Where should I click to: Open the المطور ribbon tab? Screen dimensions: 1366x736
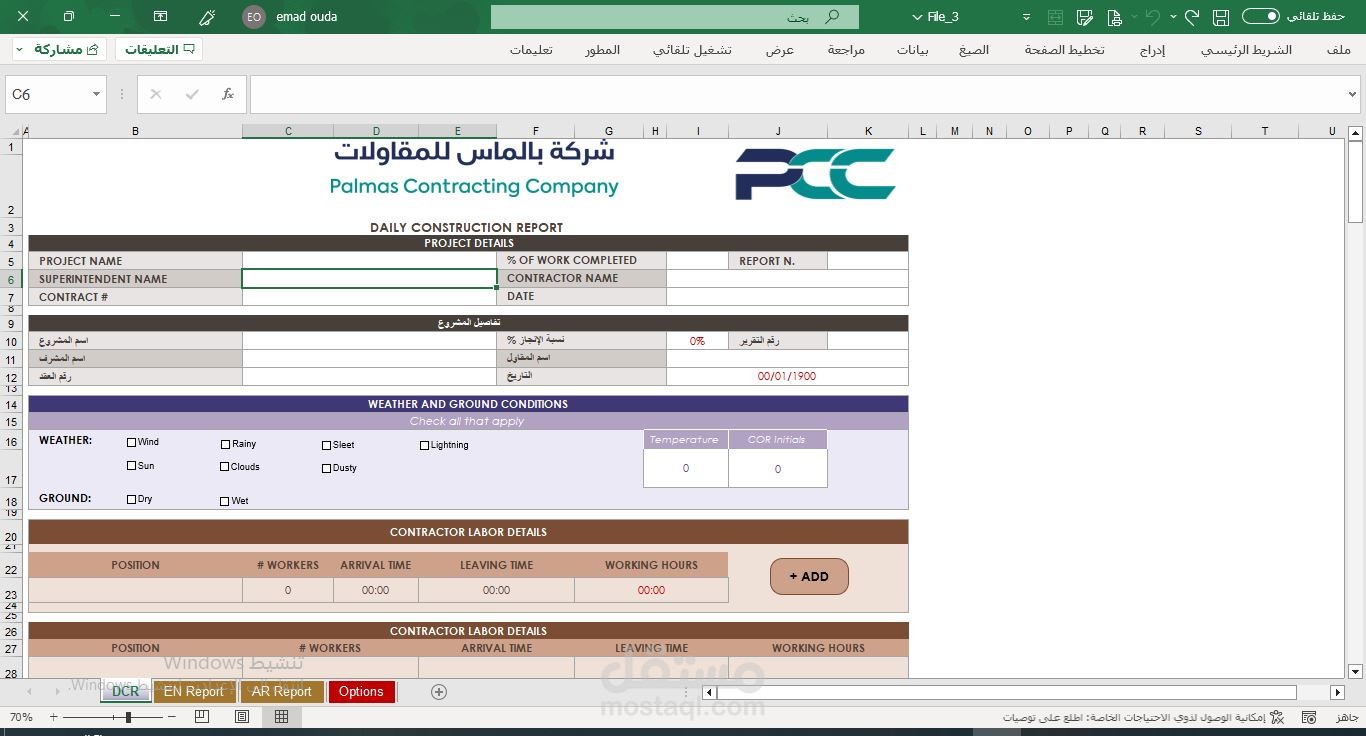pyautogui.click(x=602, y=49)
